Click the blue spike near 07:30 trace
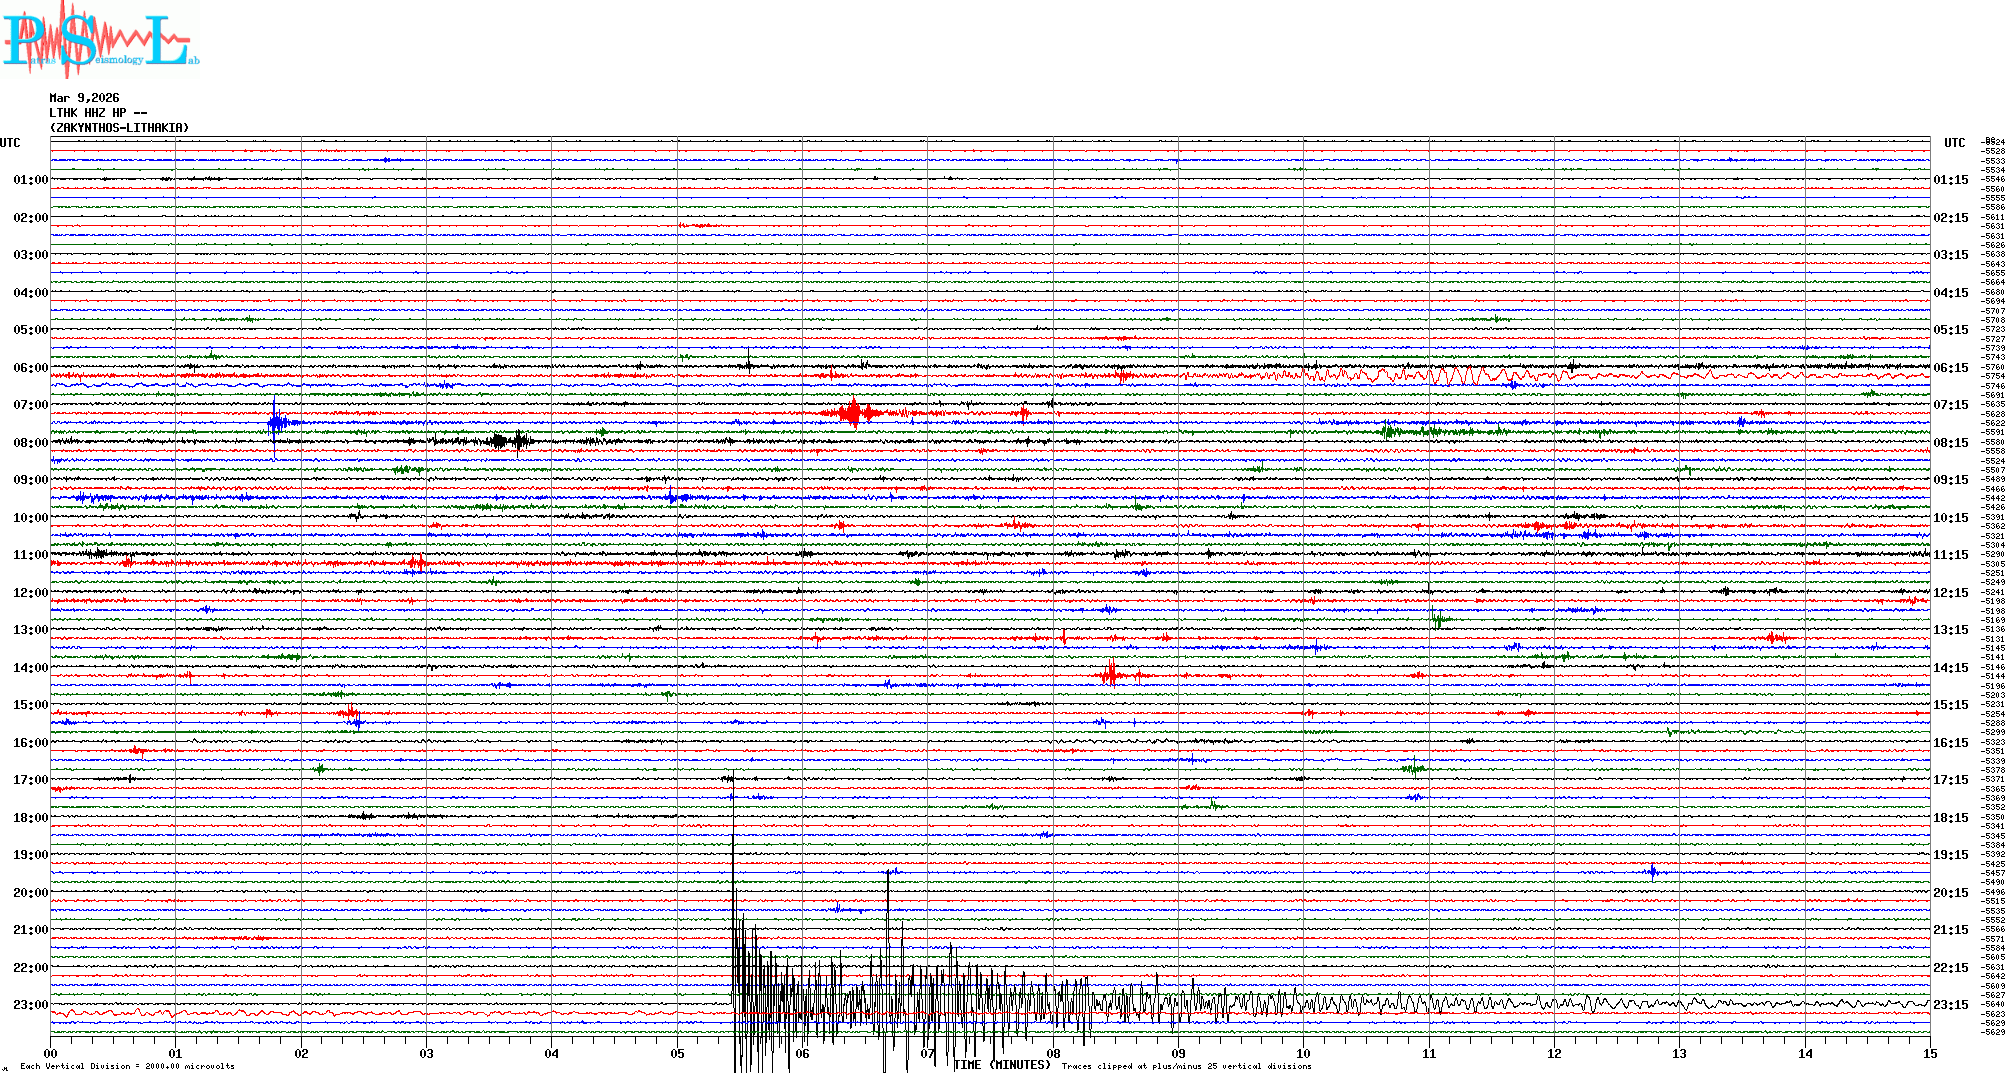The height and width of the screenshot is (1080, 2010). [275, 422]
